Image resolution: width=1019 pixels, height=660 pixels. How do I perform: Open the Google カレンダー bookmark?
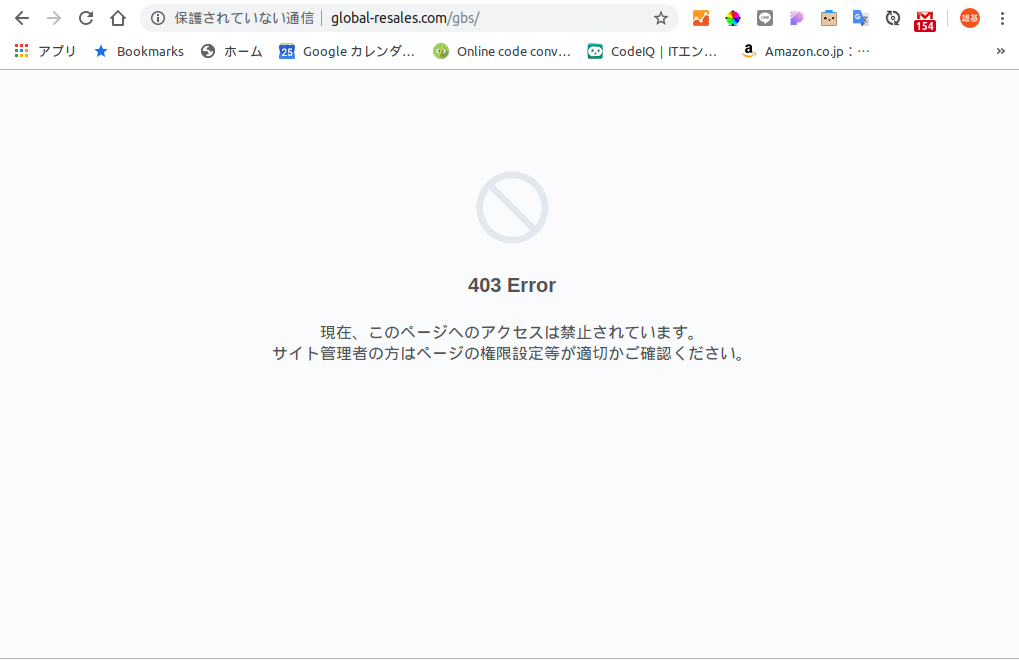click(x=347, y=51)
